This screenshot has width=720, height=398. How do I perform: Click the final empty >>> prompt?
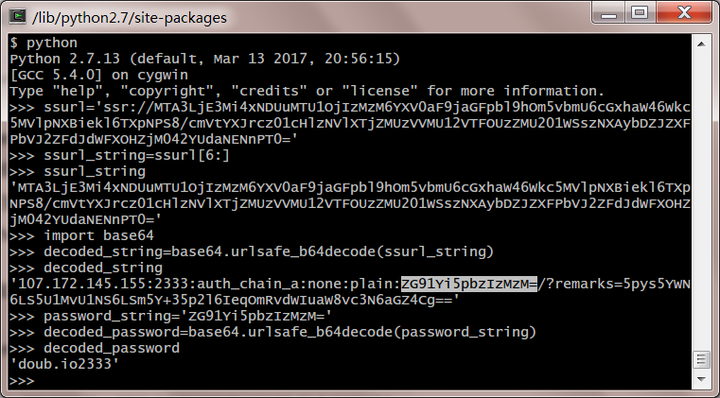pyautogui.click(x=22, y=381)
